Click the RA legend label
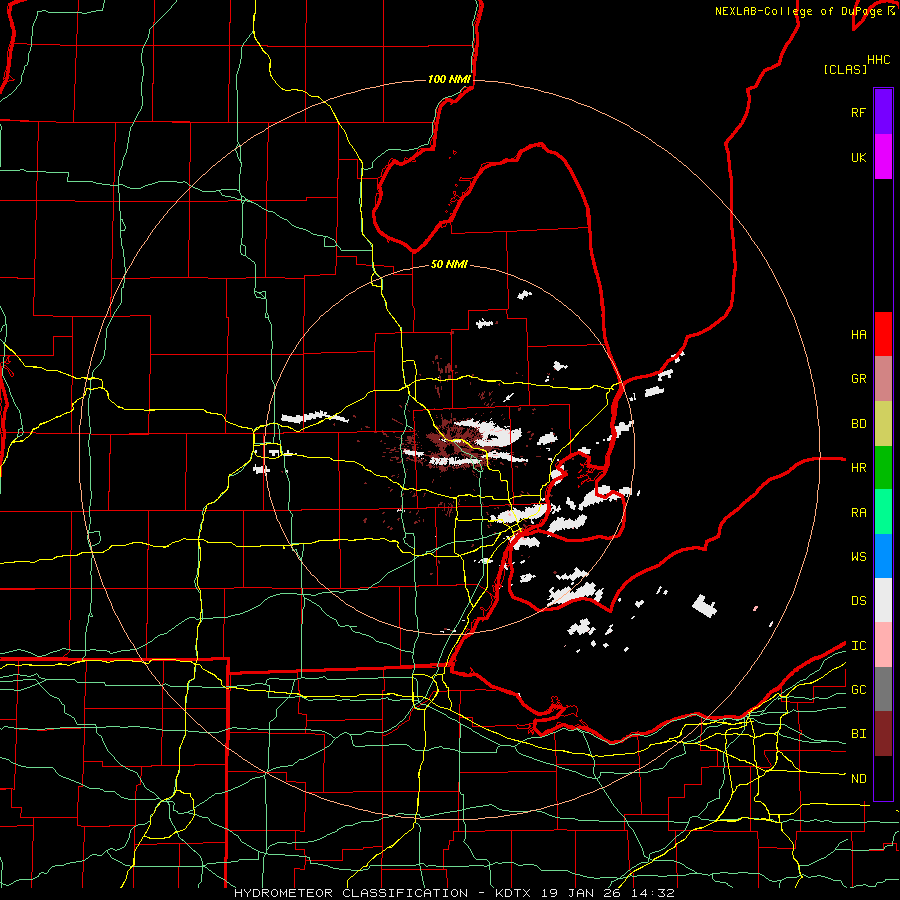Viewport: 900px width, 900px height. tap(858, 513)
